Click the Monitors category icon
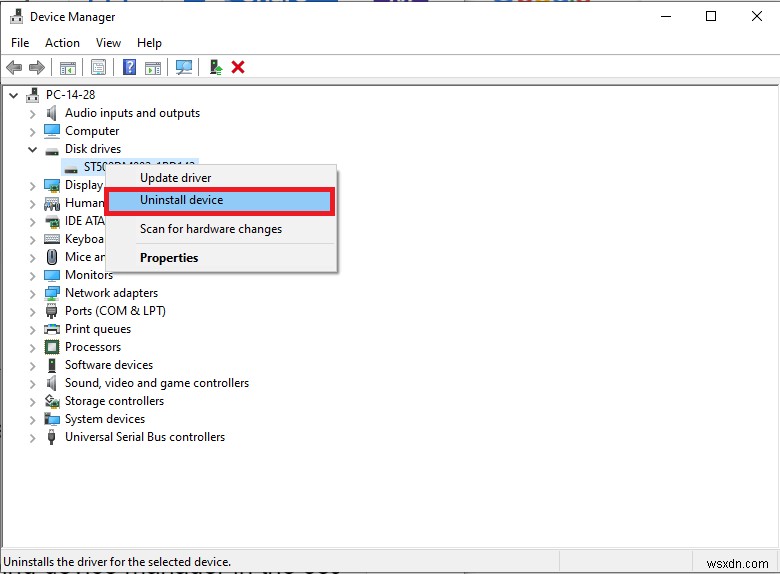The width and height of the screenshot is (780, 574). click(52, 275)
